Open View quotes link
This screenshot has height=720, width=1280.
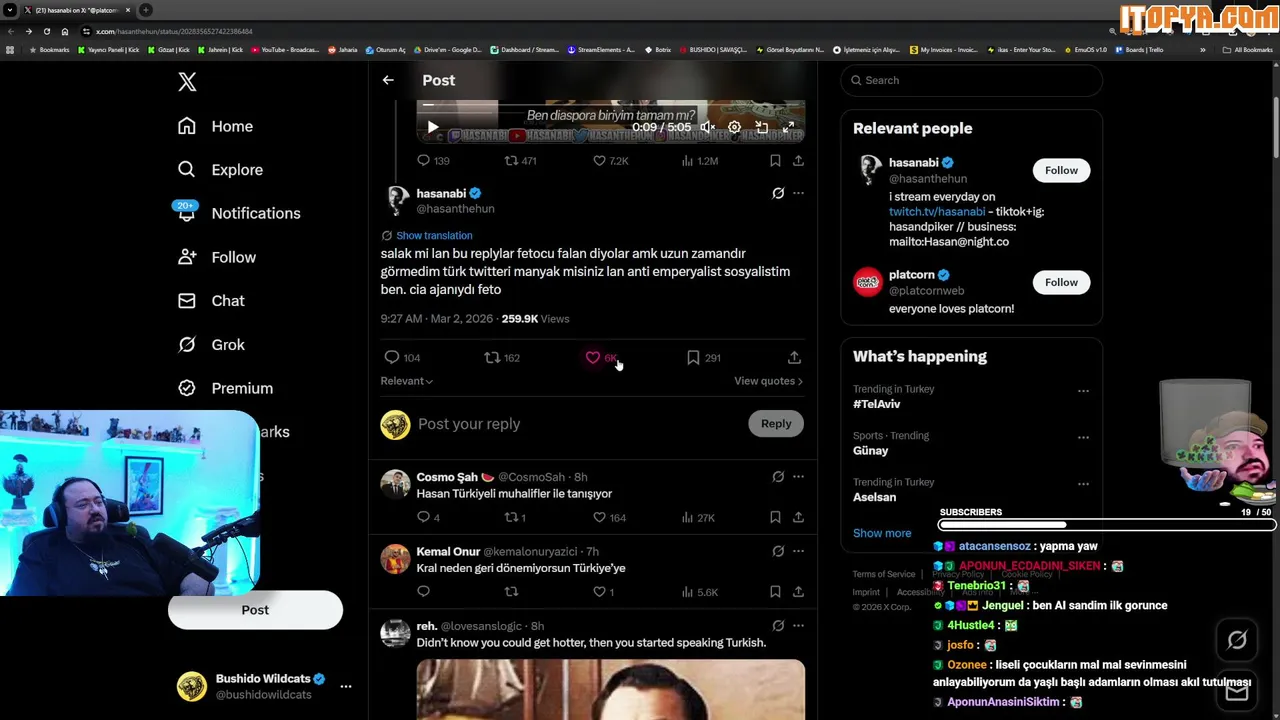click(x=768, y=381)
